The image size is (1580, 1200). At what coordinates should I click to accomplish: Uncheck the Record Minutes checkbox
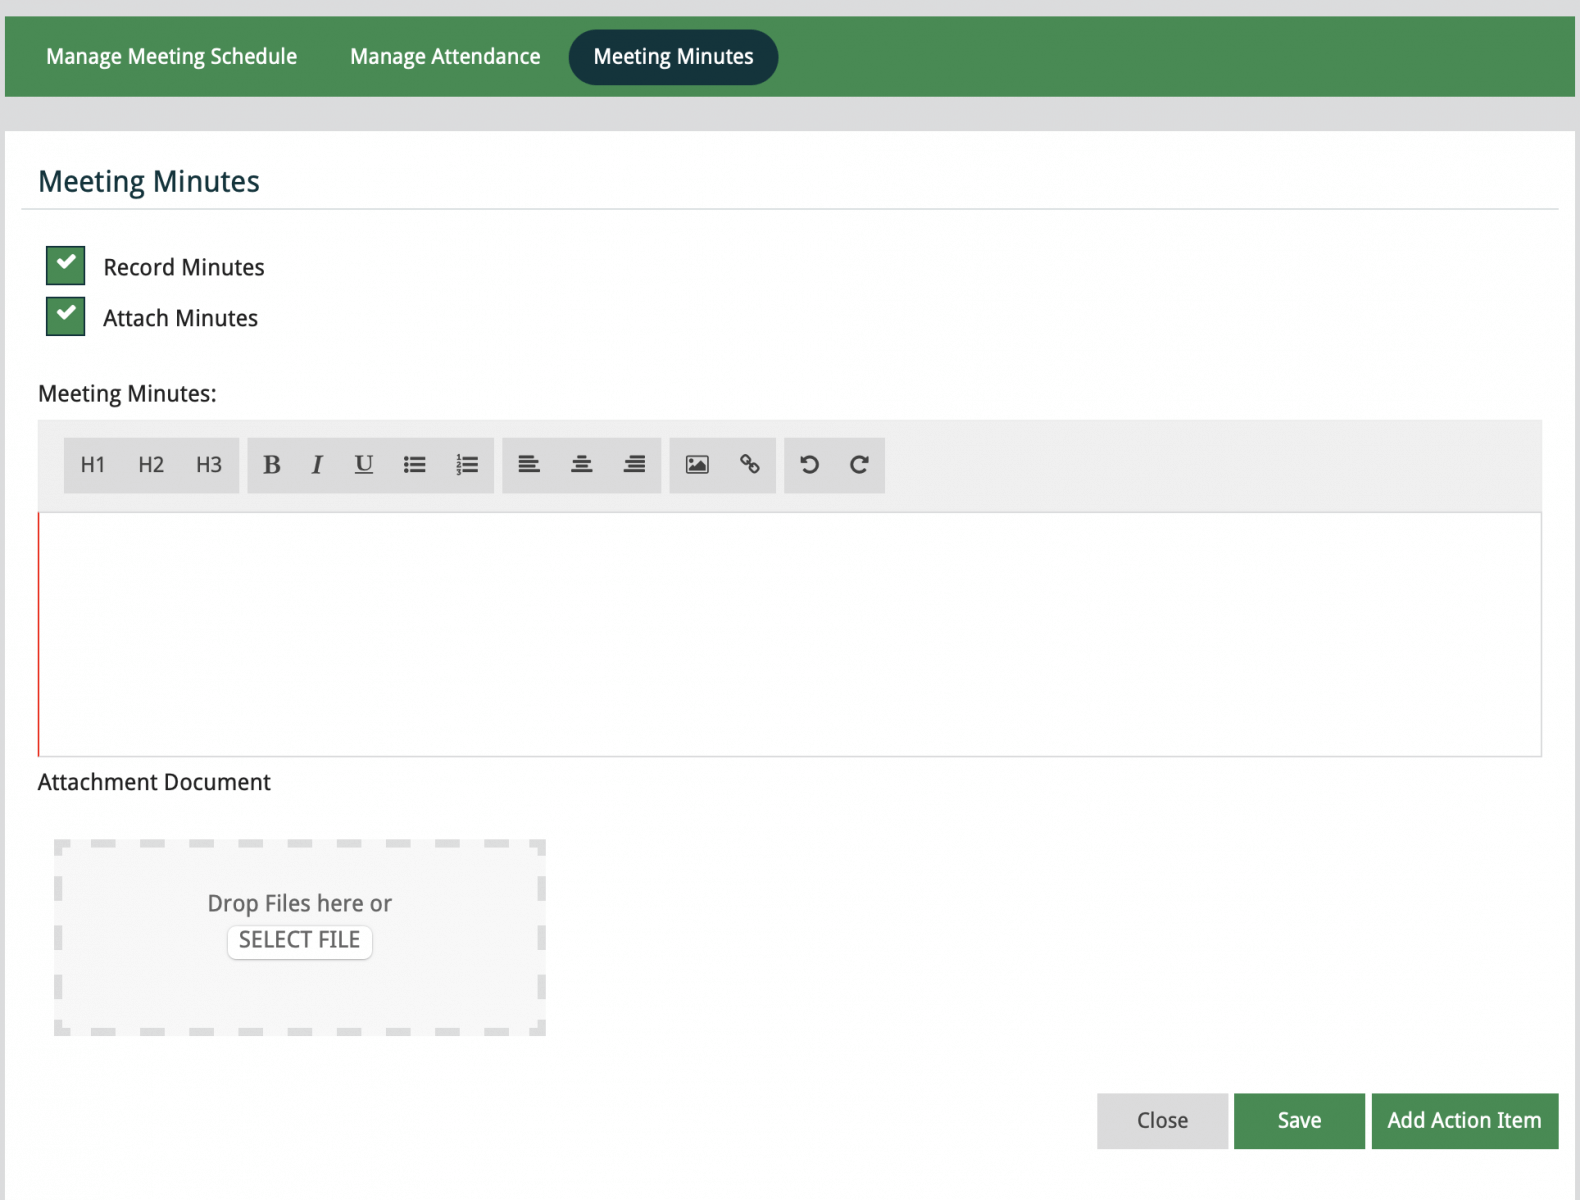pyautogui.click(x=66, y=266)
